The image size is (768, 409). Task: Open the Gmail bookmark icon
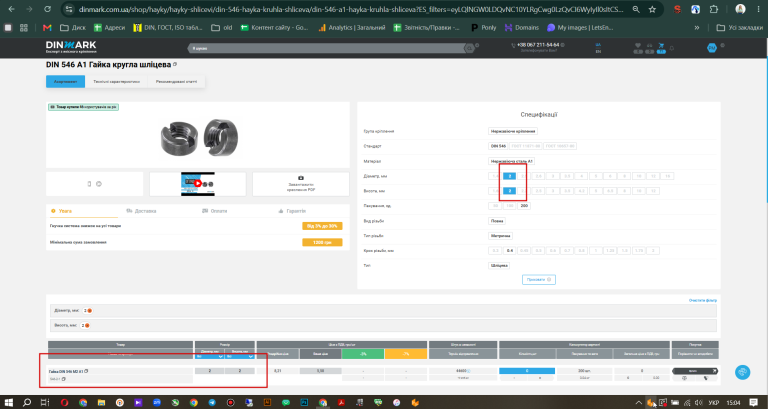pyautogui.click(x=47, y=28)
